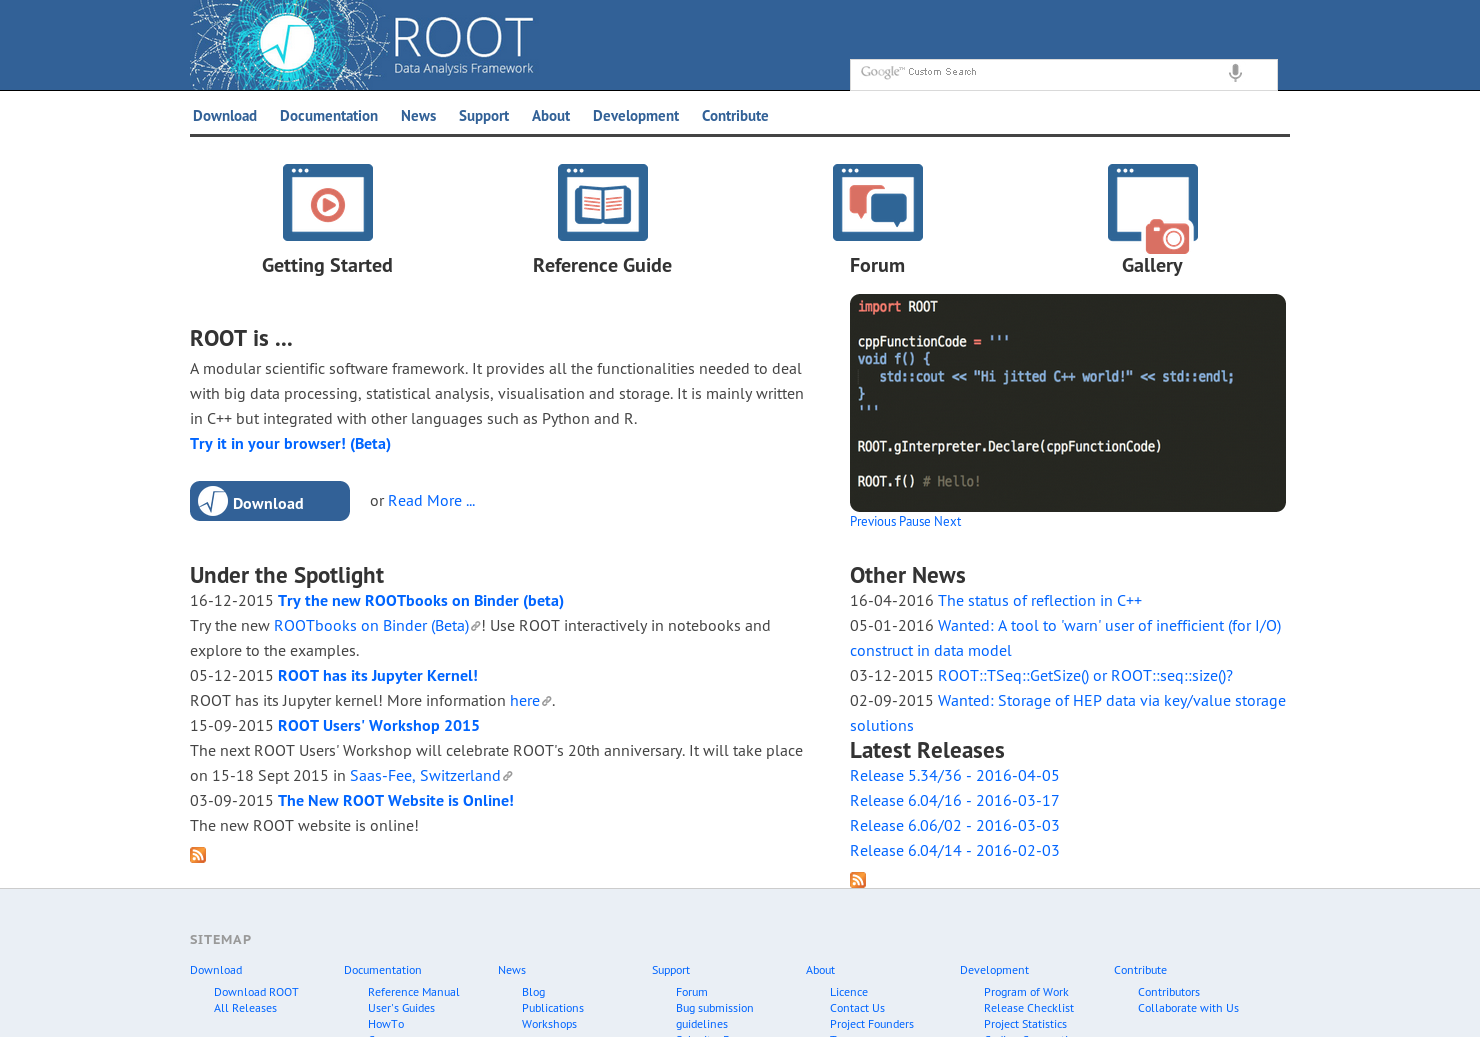
Task: Open the RSS feed below Latest Releases
Action: [x=858, y=880]
